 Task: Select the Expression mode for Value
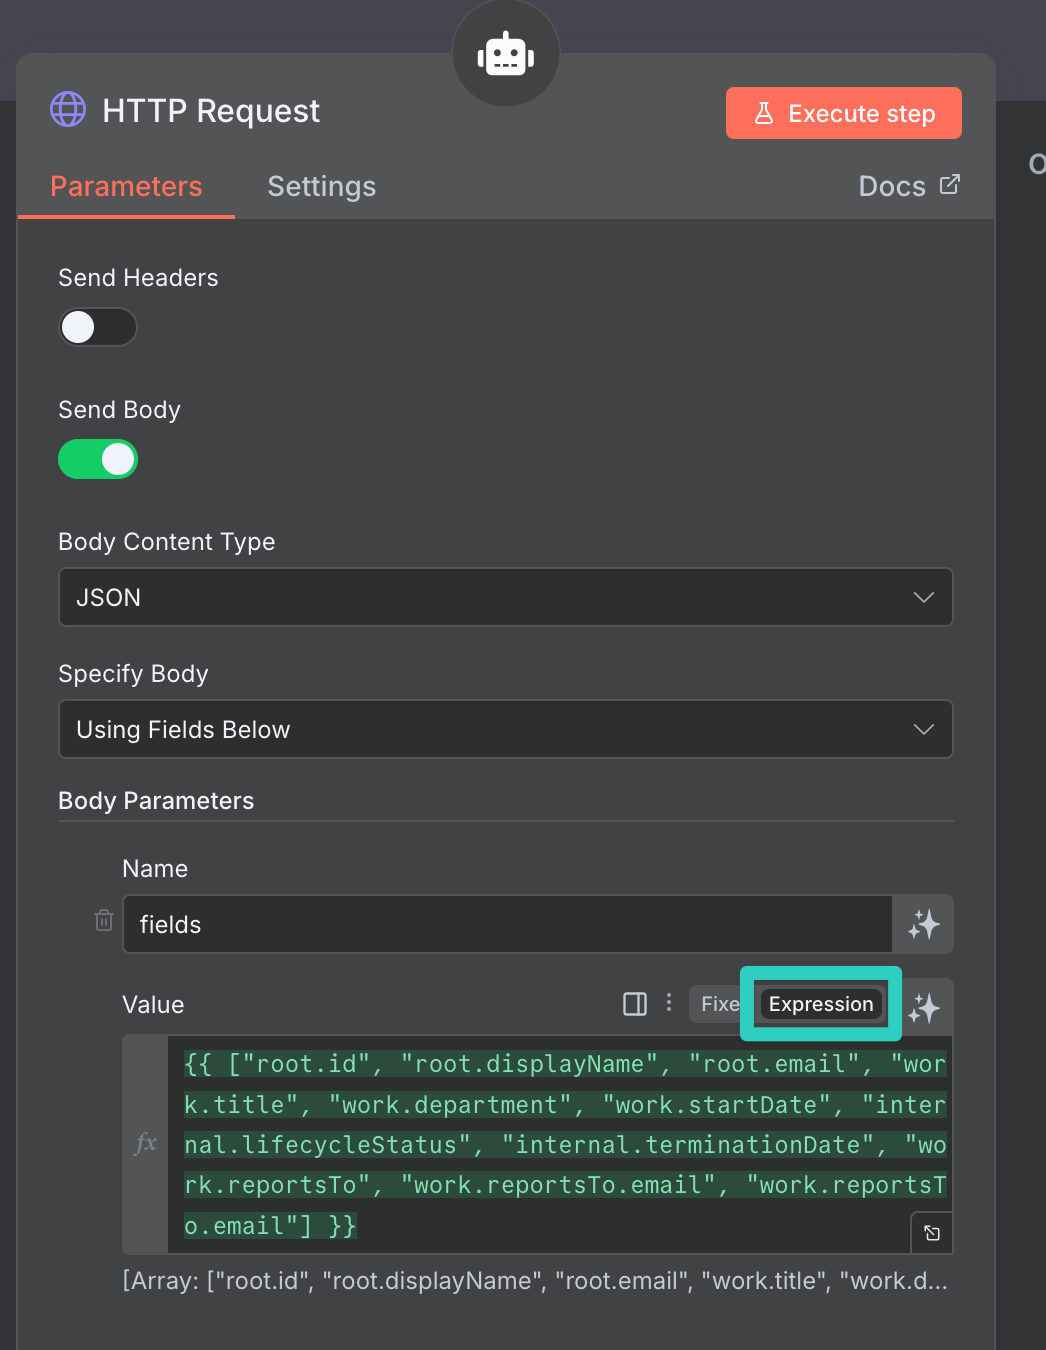pyautogui.click(x=821, y=1004)
